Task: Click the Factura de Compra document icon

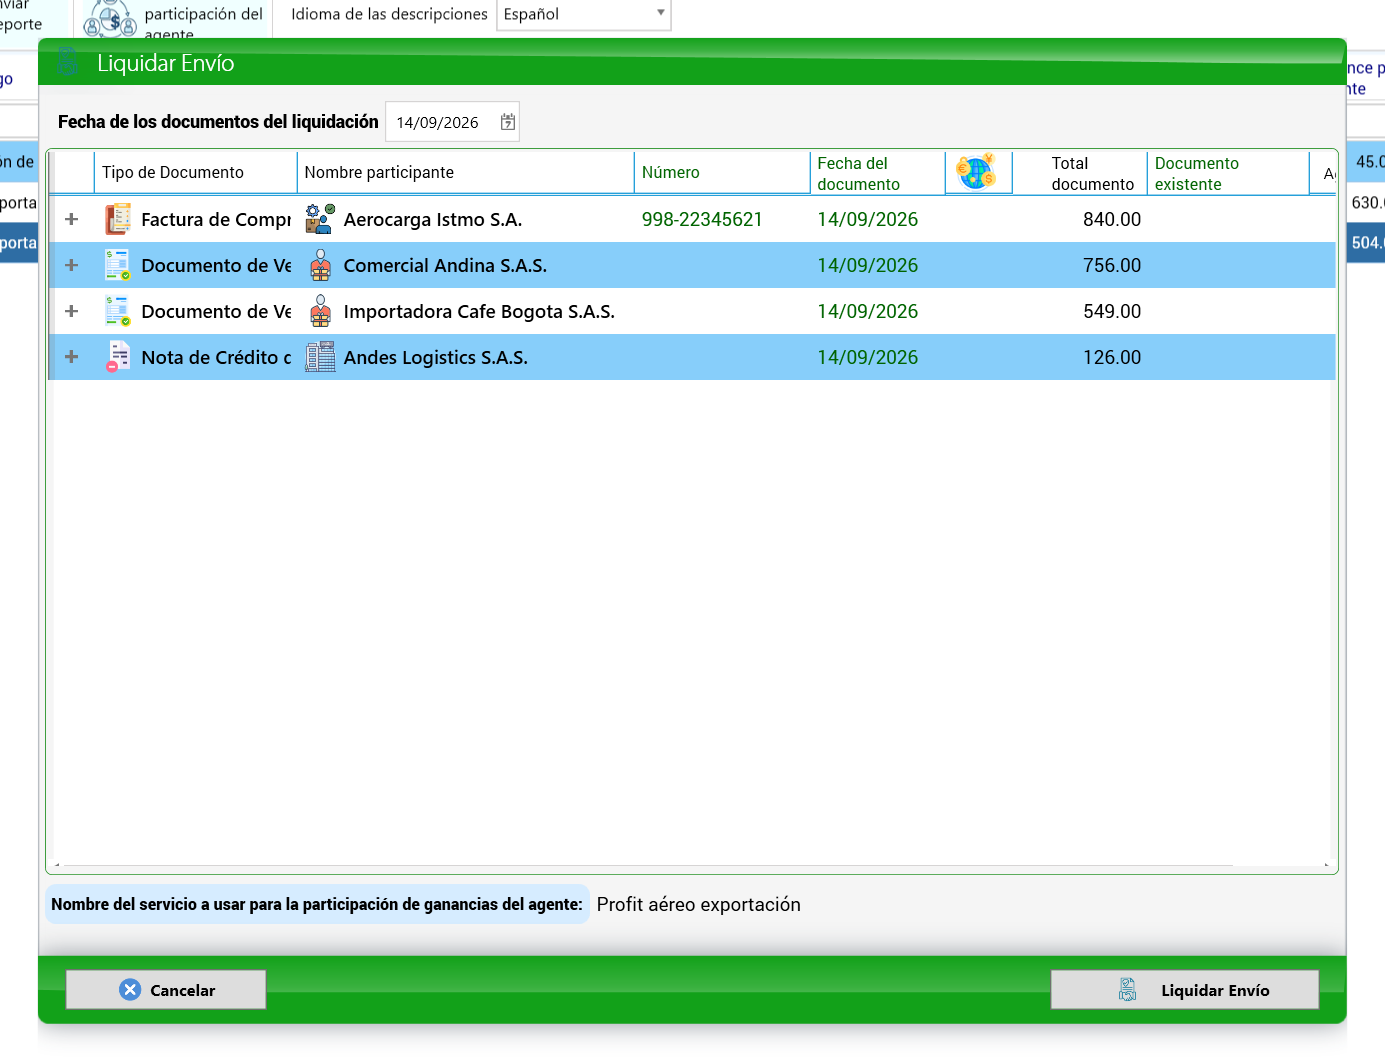Action: (118, 219)
